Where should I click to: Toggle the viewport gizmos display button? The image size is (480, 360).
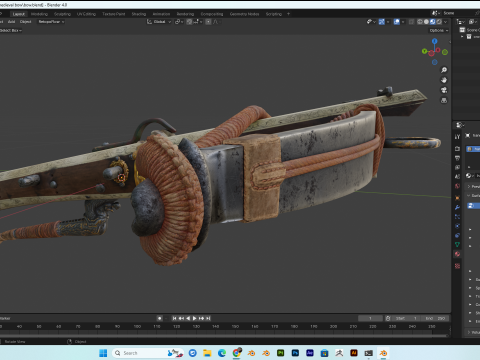pos(382,22)
